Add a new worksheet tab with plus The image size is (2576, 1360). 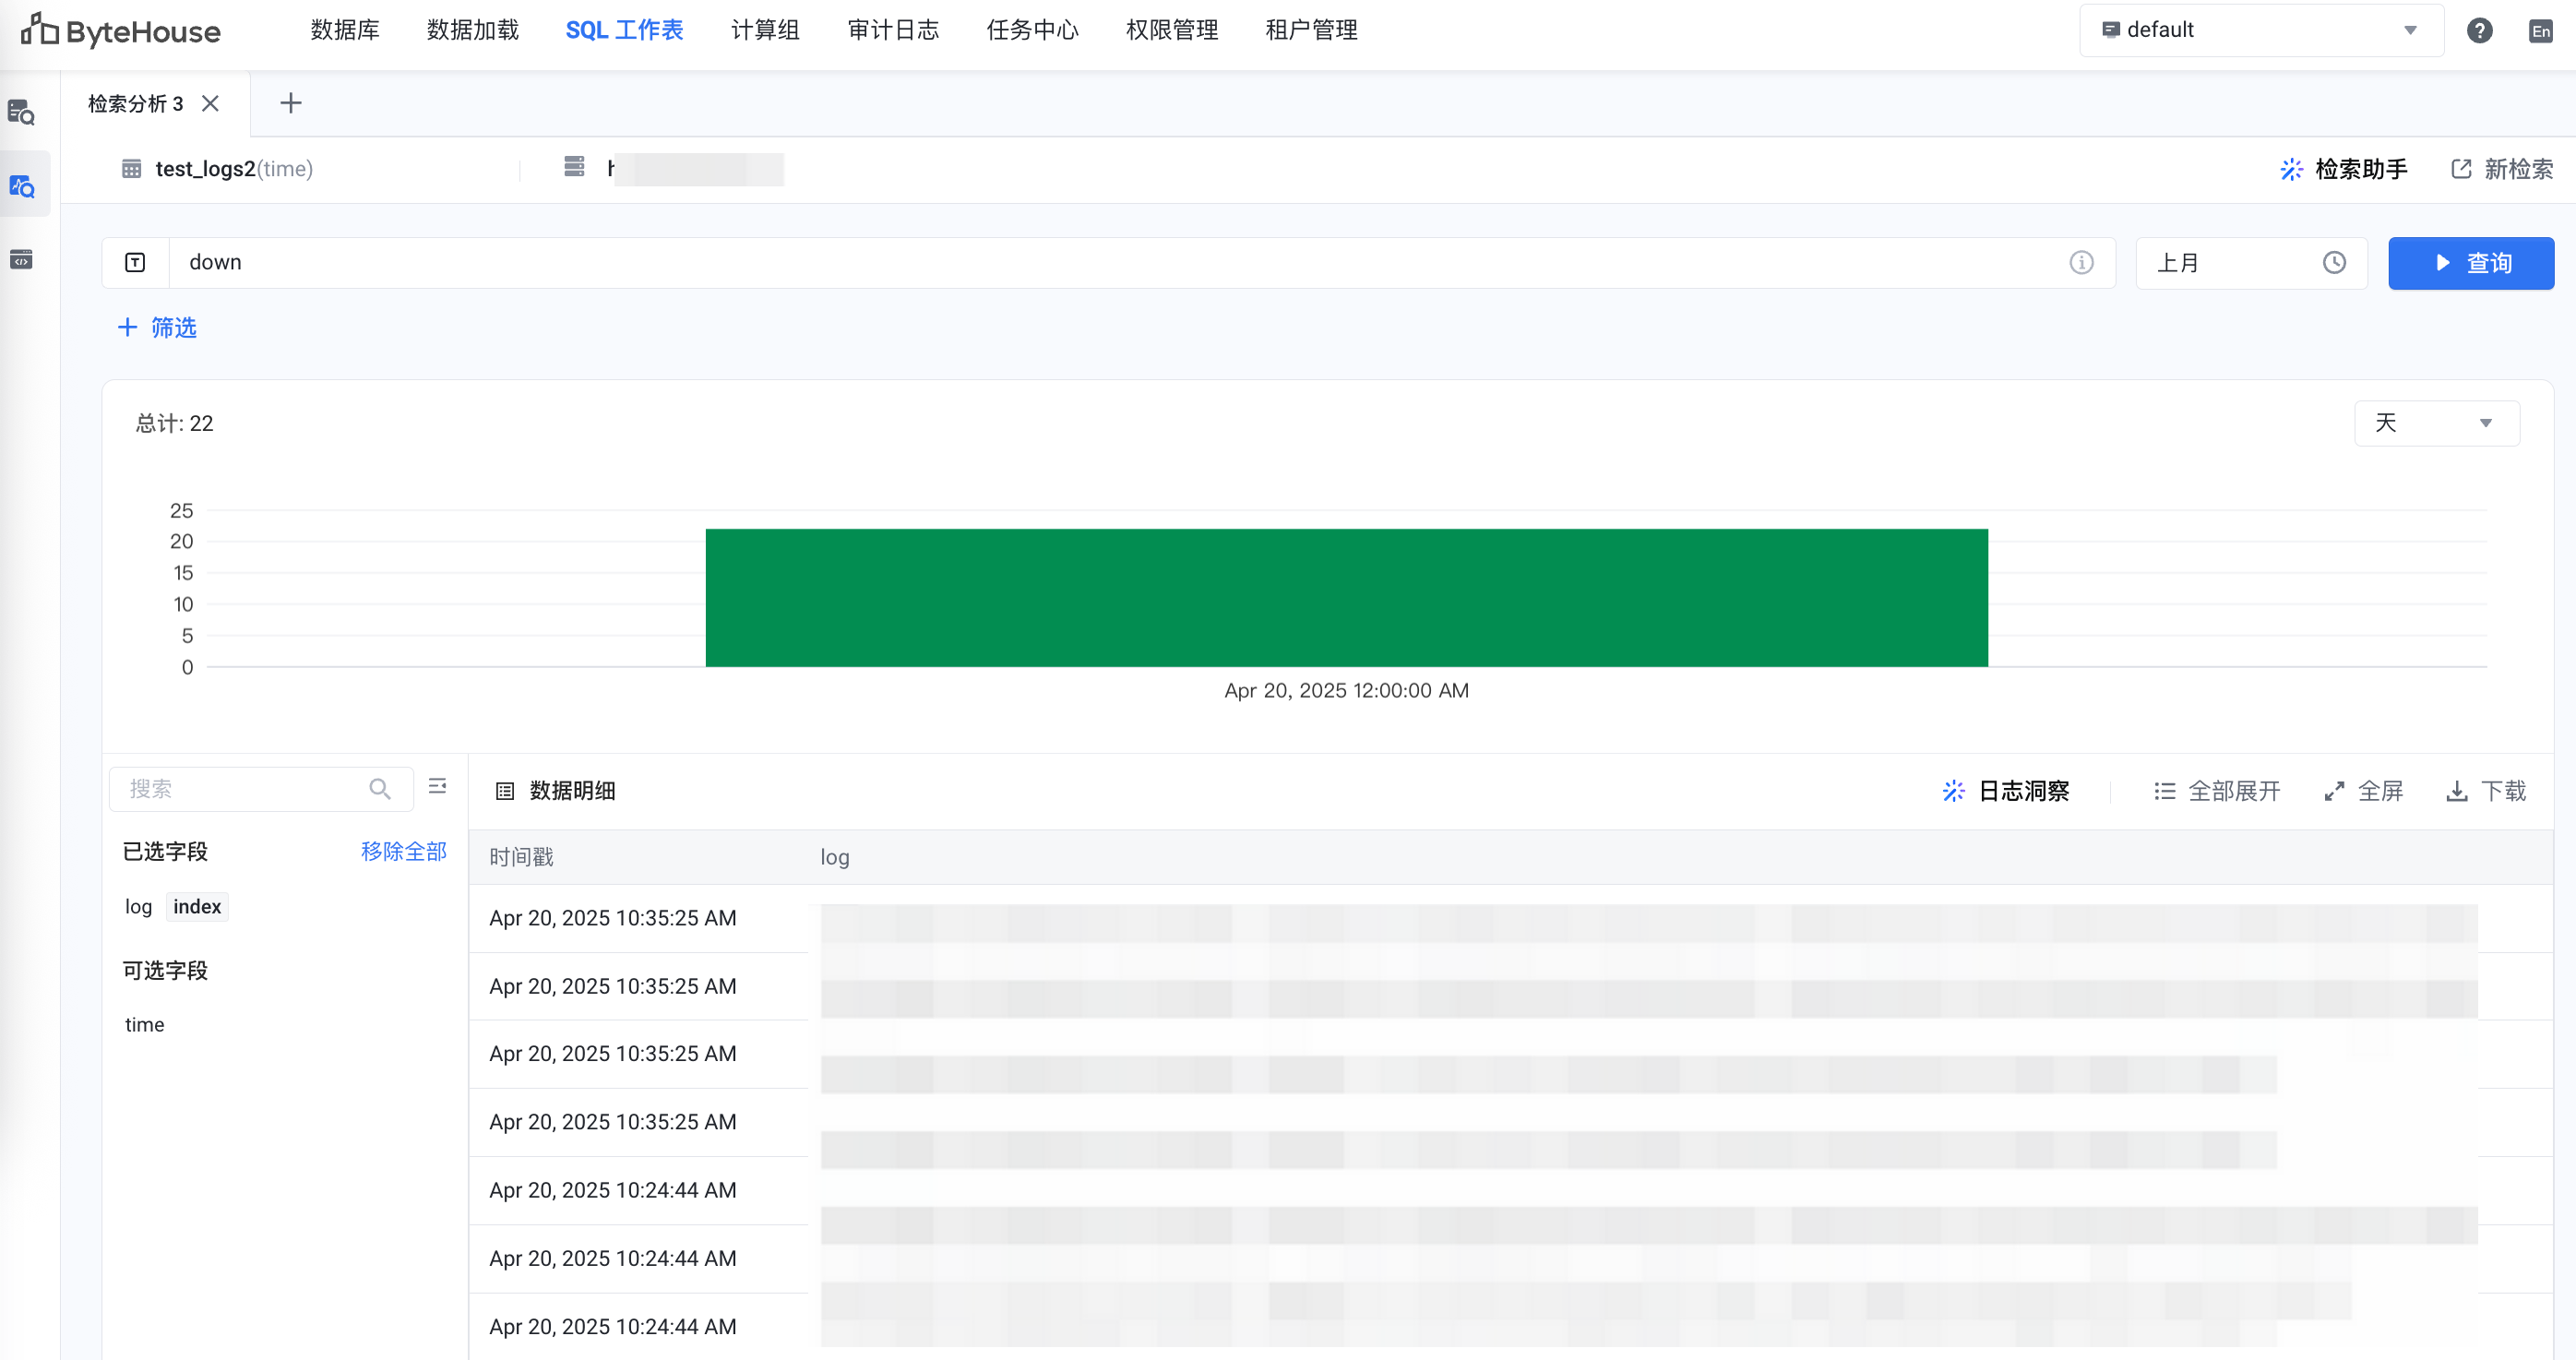click(x=291, y=103)
